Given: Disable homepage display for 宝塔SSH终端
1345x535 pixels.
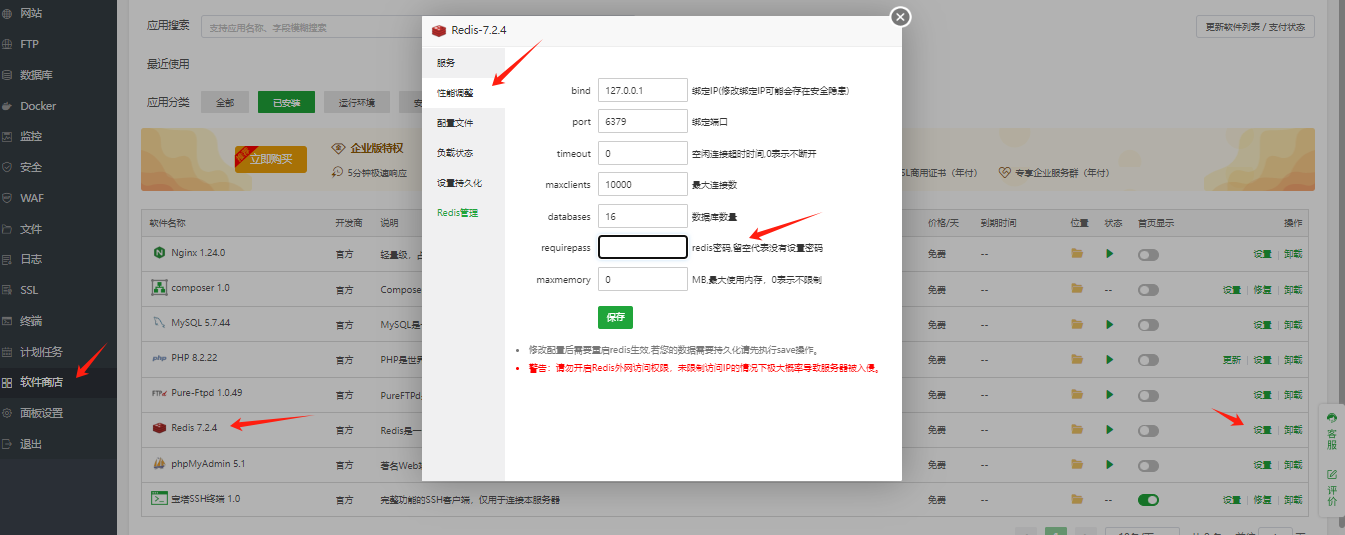Looking at the screenshot, I should coord(1148,499).
